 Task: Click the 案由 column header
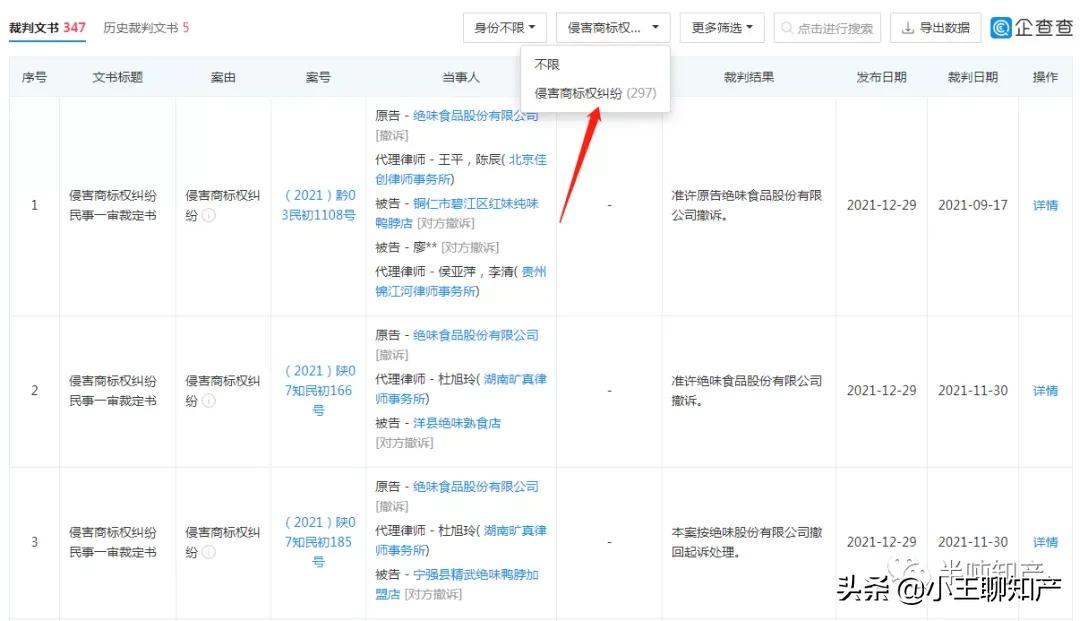[223, 77]
